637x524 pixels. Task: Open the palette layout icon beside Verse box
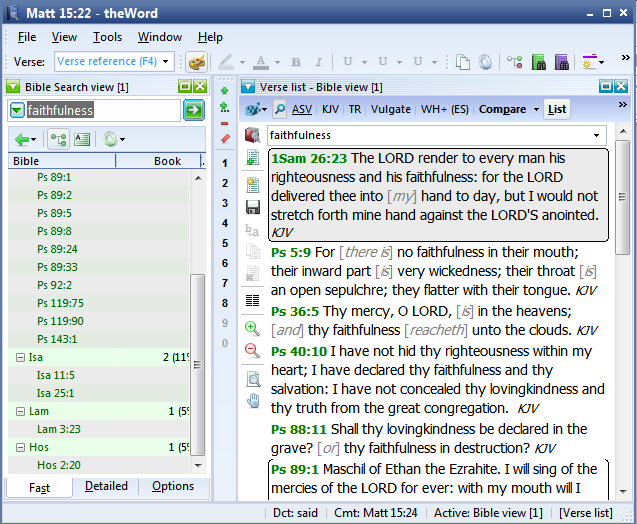coord(197,62)
